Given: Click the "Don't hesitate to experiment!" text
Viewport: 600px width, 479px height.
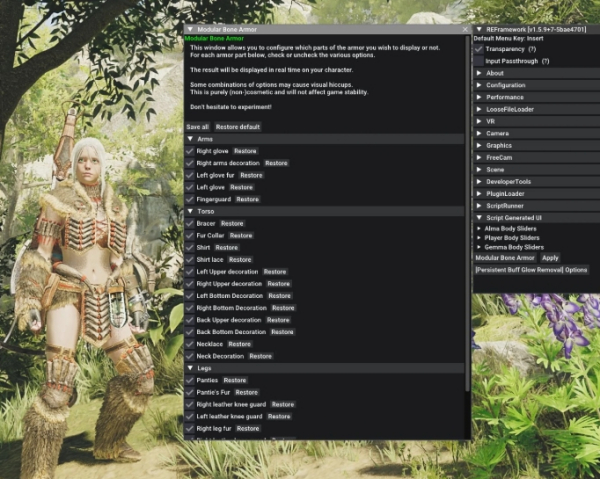Looking at the screenshot, I should coord(231,107).
